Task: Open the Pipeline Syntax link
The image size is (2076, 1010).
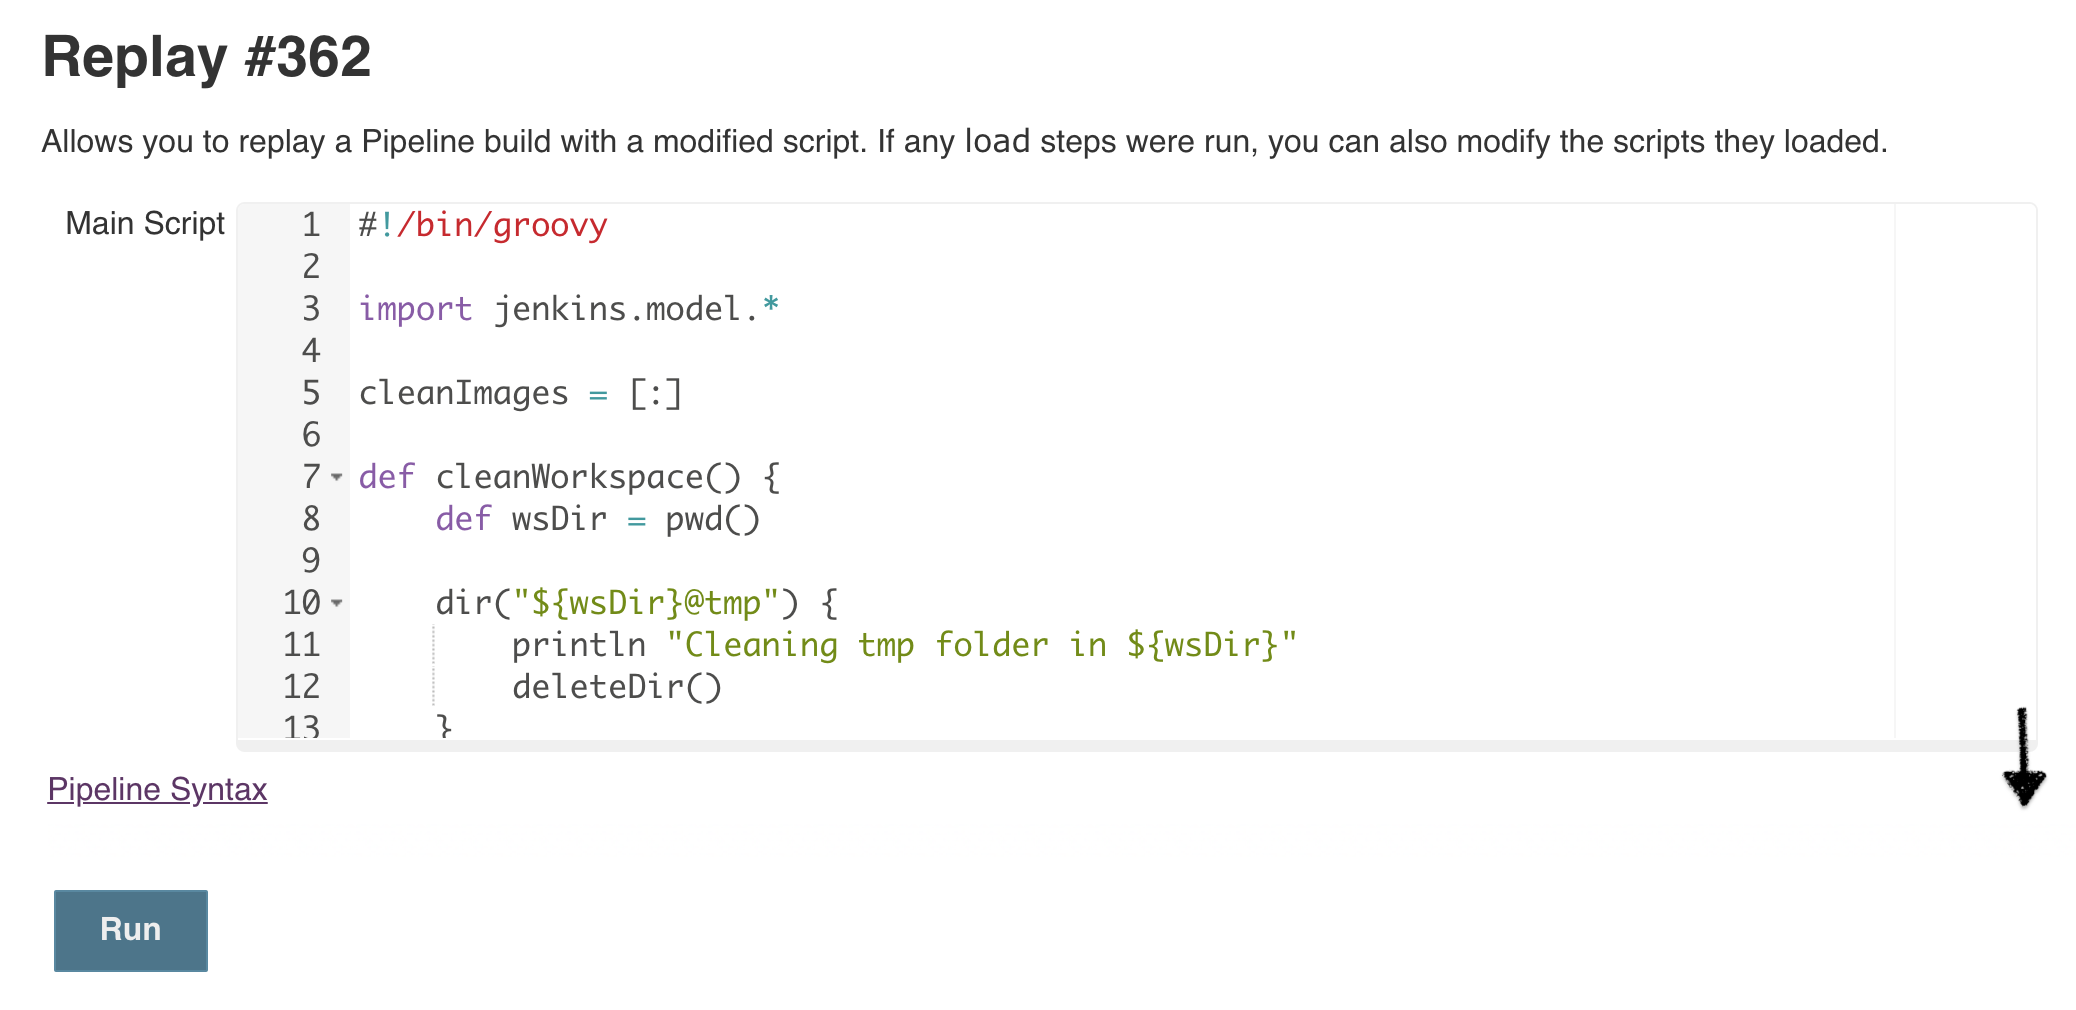Action: (157, 790)
